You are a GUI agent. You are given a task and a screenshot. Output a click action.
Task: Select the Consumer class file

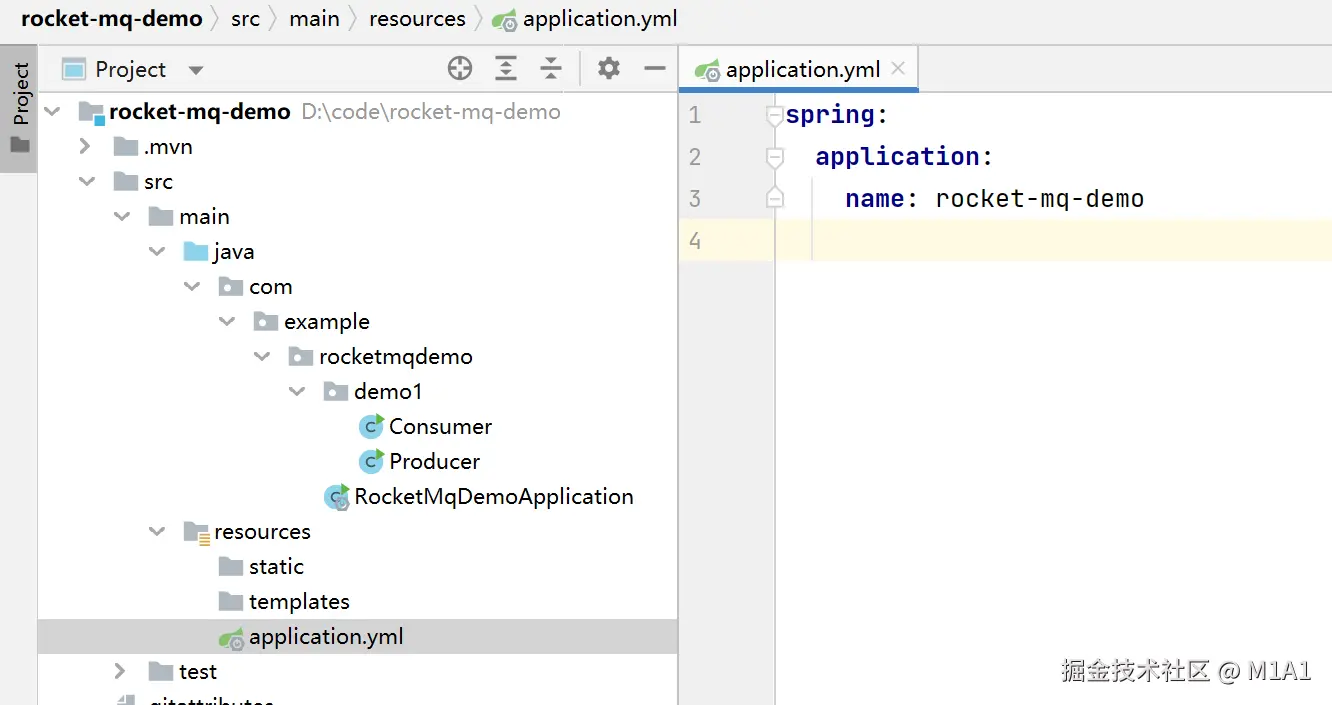pos(440,427)
